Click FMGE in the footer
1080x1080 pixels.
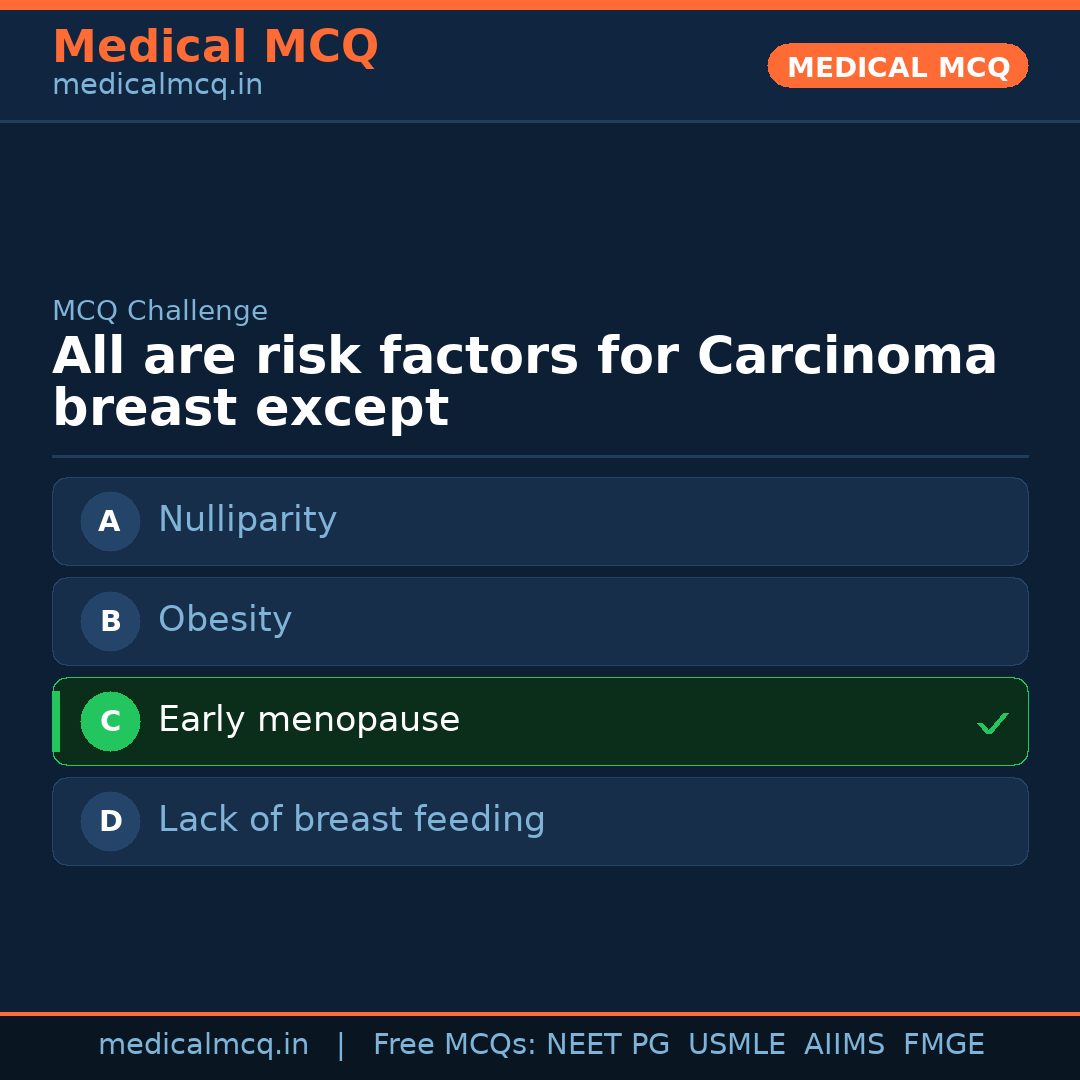[943, 1045]
